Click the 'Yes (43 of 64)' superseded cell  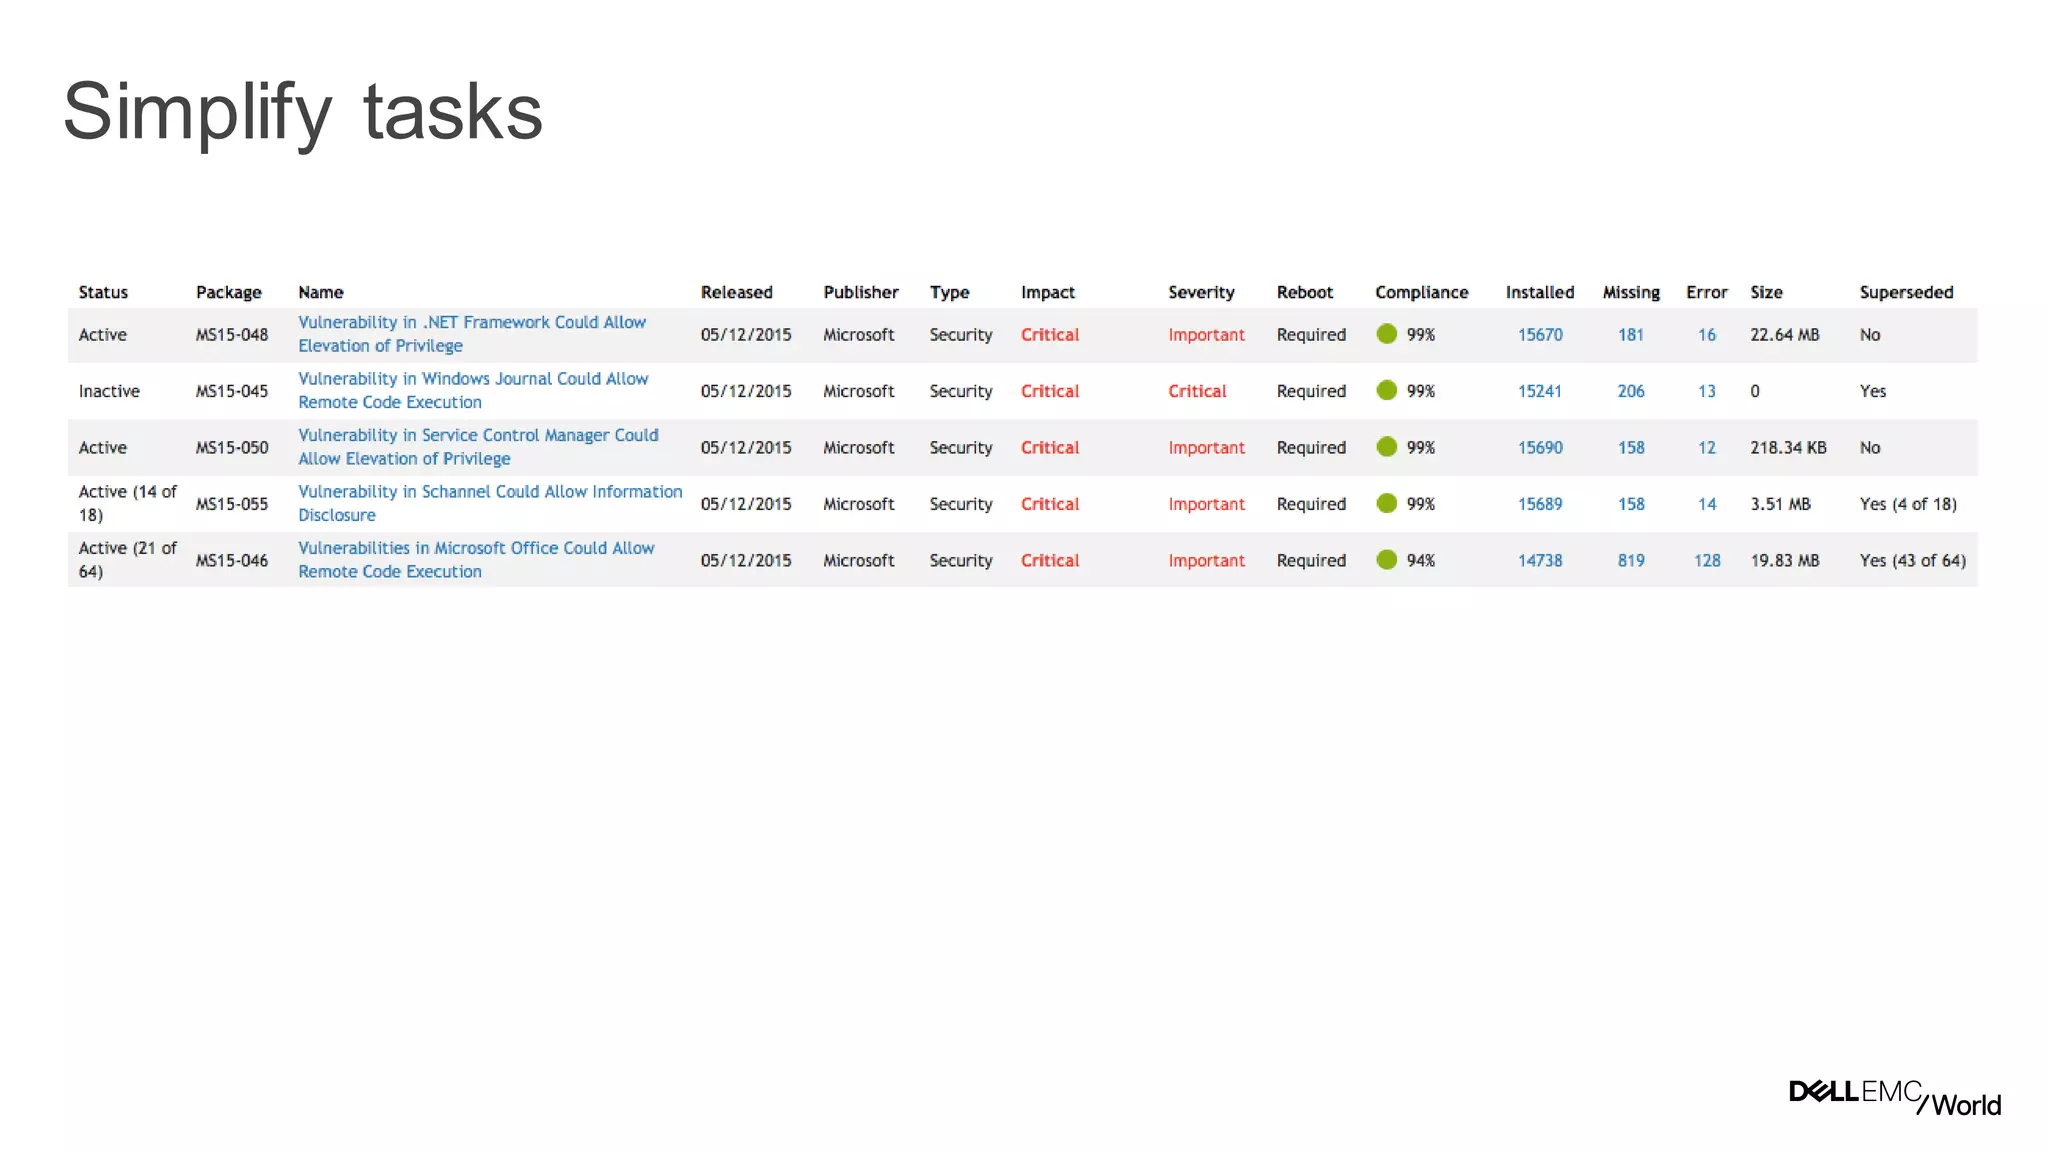pyautogui.click(x=1913, y=561)
